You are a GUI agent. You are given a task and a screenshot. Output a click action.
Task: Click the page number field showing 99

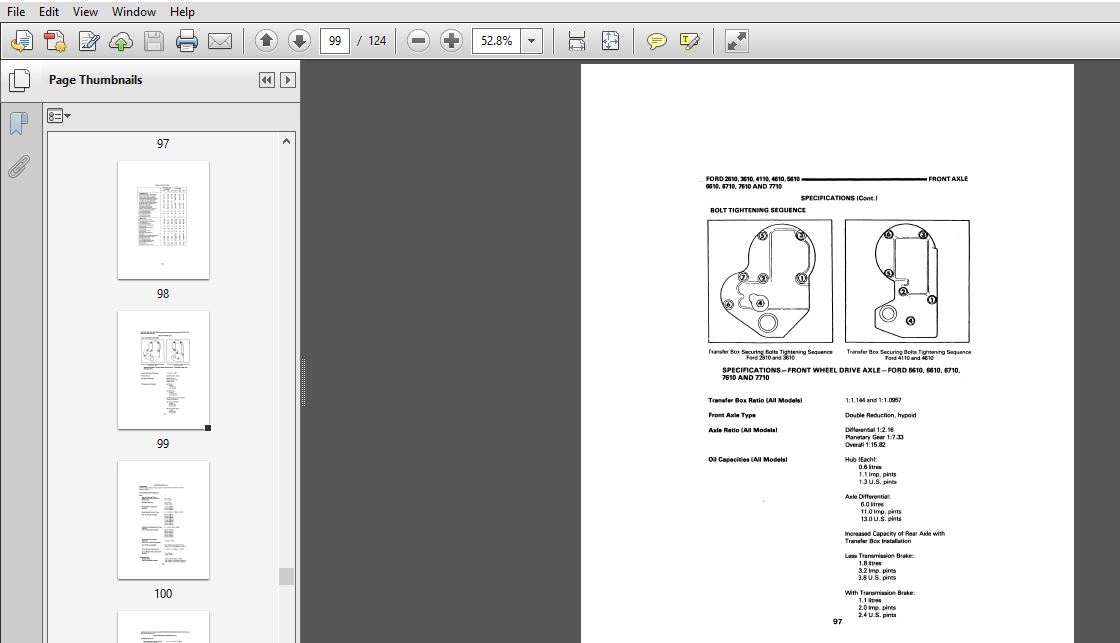pos(335,41)
